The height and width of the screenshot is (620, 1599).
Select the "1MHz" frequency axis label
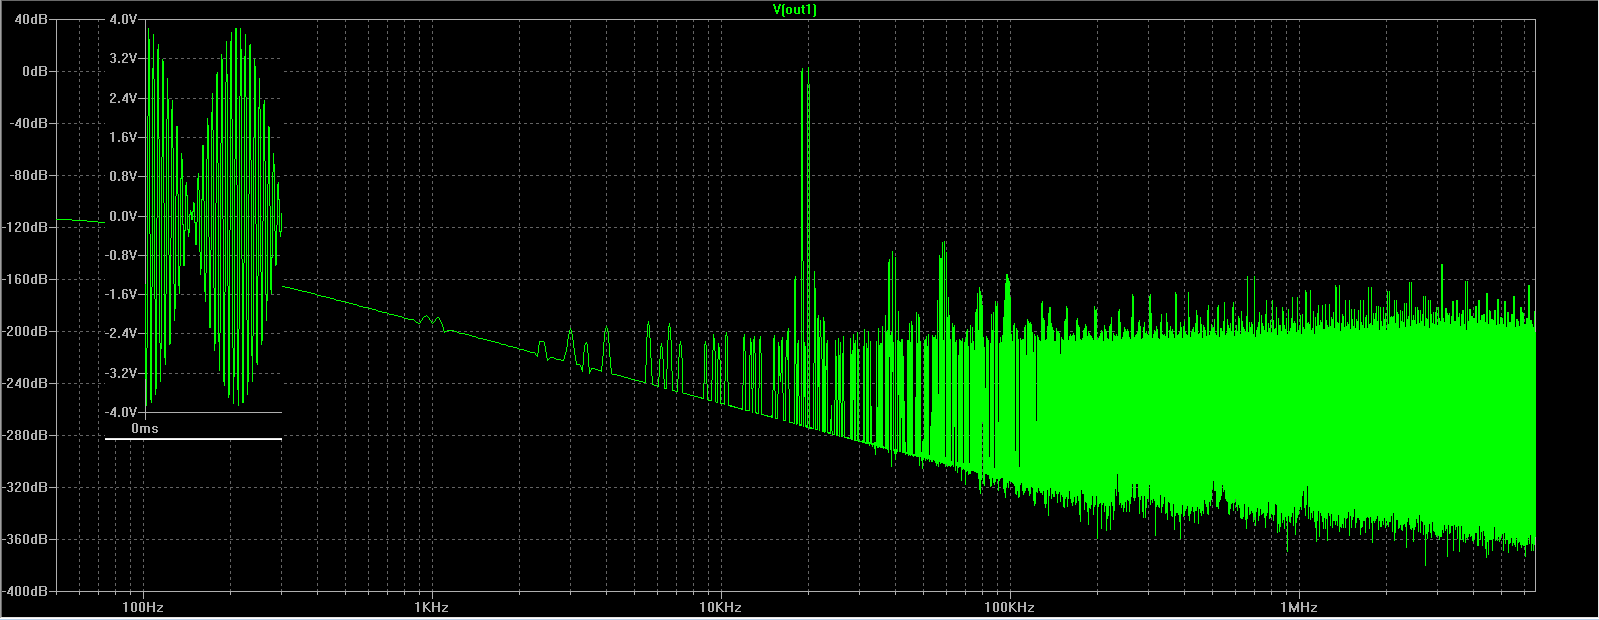(x=1298, y=607)
